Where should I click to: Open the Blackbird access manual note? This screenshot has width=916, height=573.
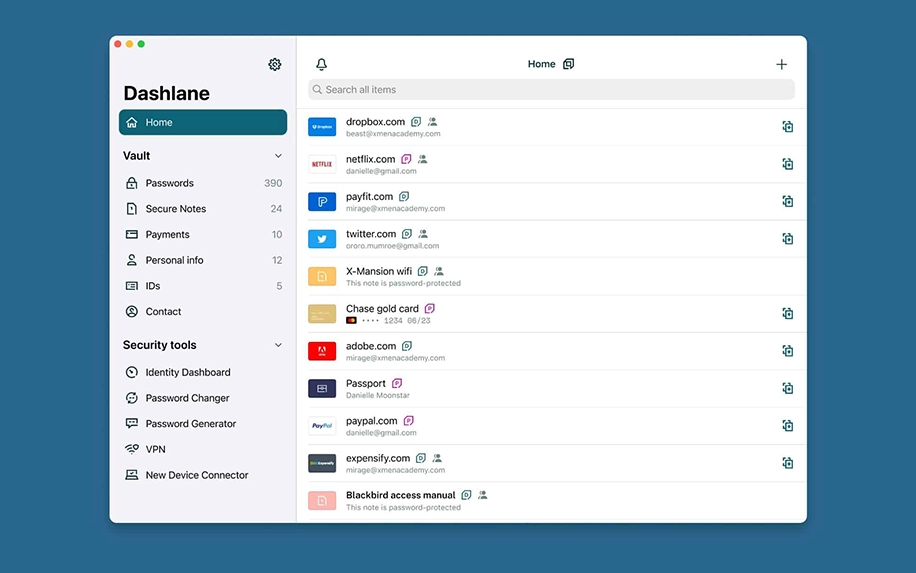(x=551, y=501)
